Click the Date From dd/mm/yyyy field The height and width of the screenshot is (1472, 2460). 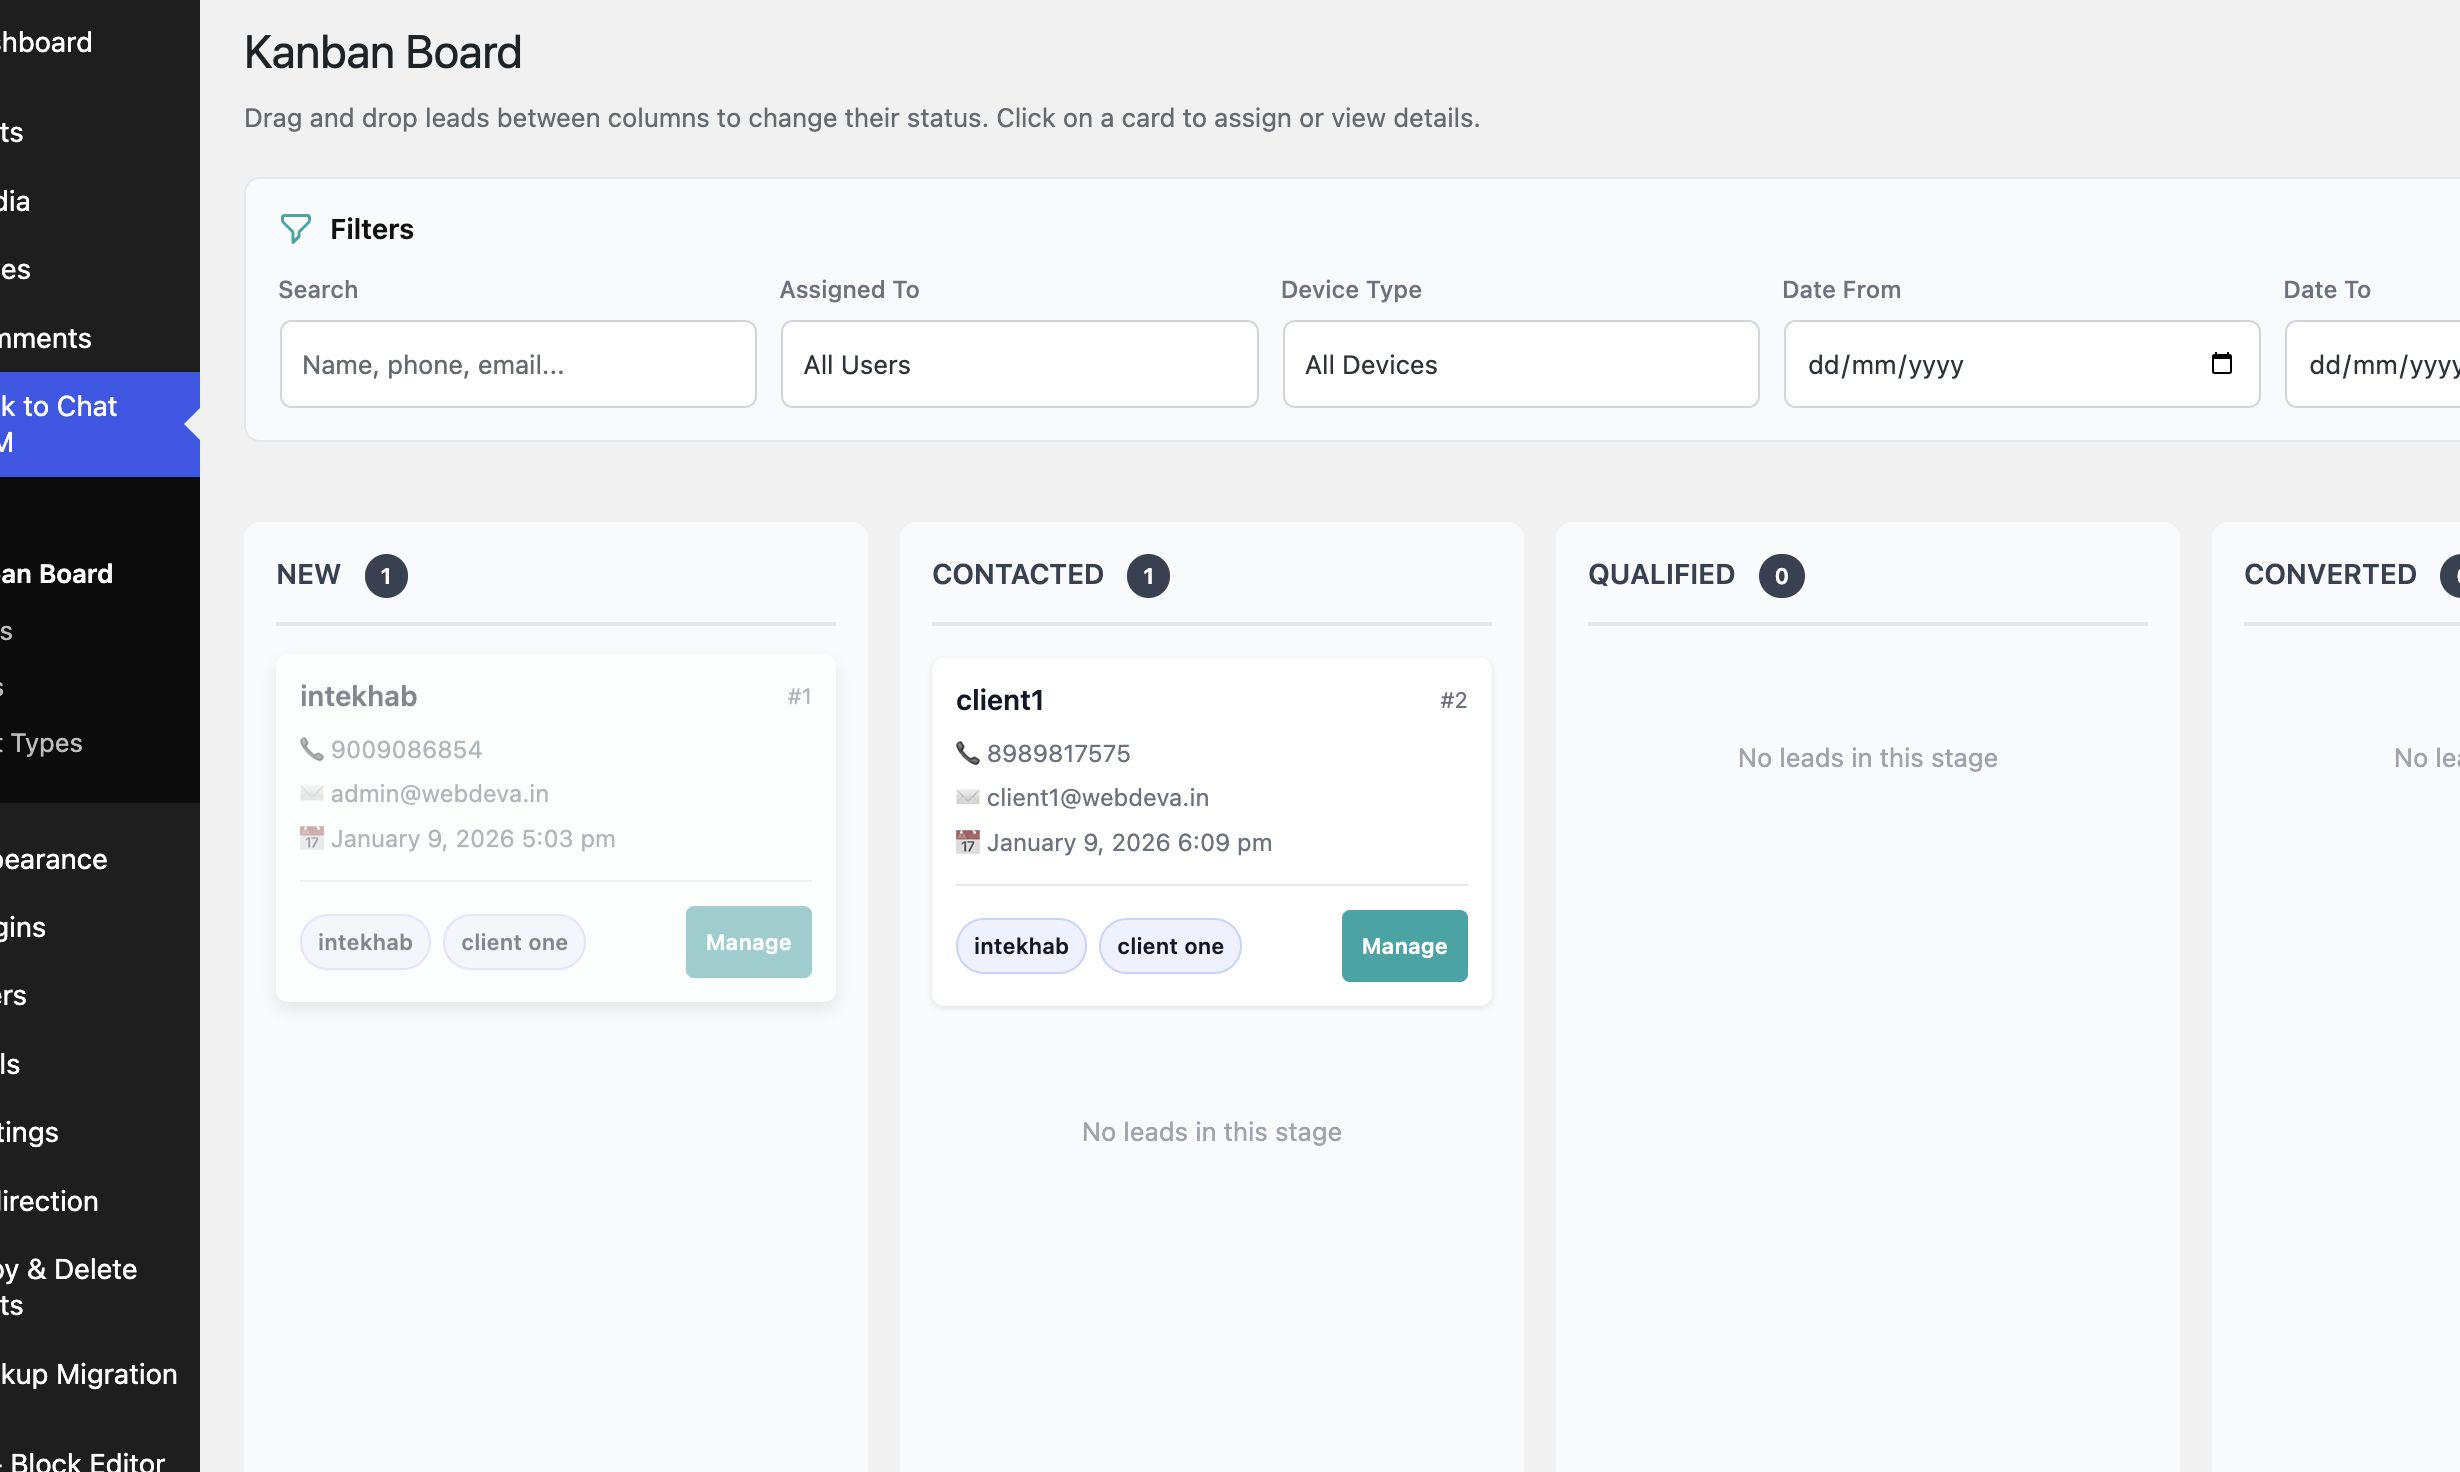pyautogui.click(x=1990, y=364)
